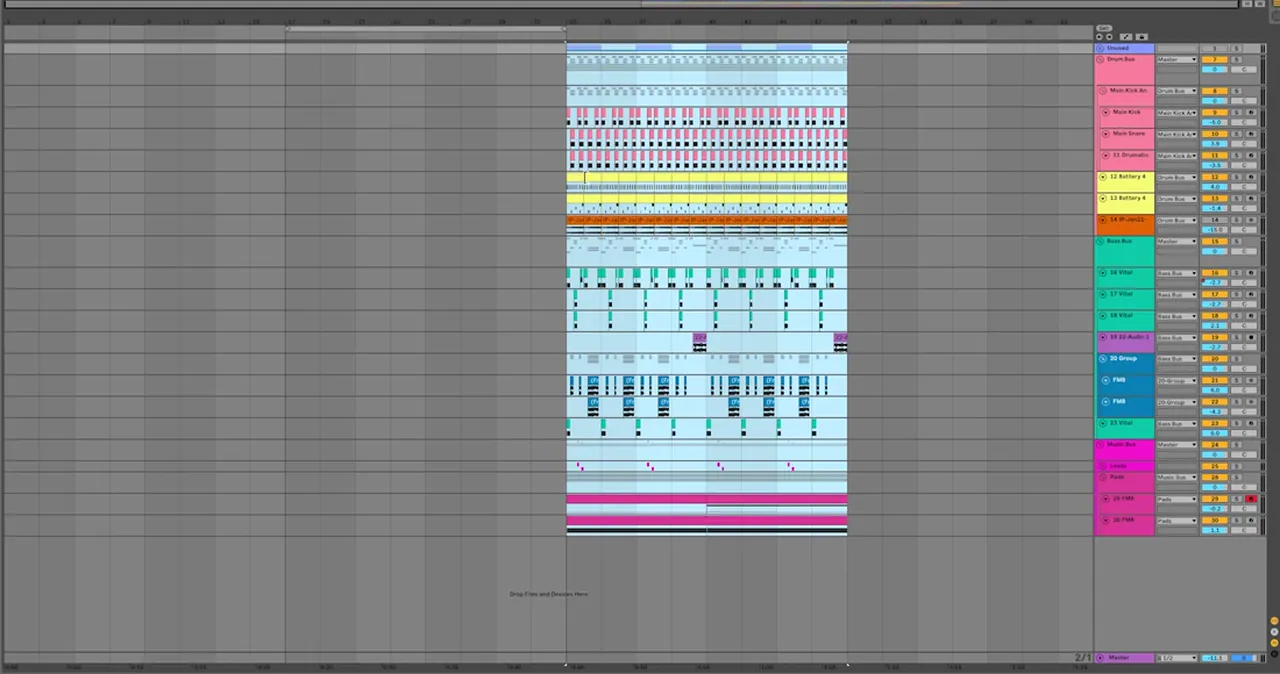1280x674 pixels.
Task: Solo the 20 Group track
Action: (x=1236, y=359)
